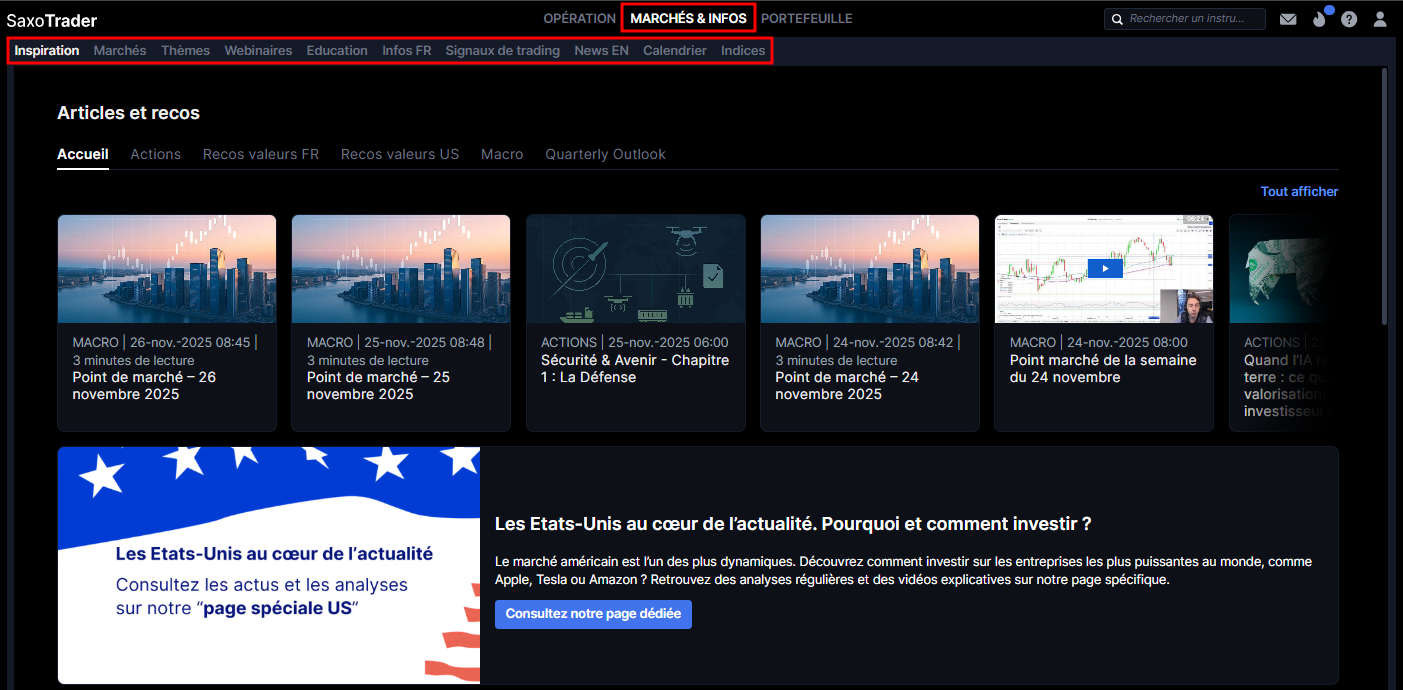The width and height of the screenshot is (1403, 690).
Task: Open the messages envelope icon
Action: pos(1288,19)
